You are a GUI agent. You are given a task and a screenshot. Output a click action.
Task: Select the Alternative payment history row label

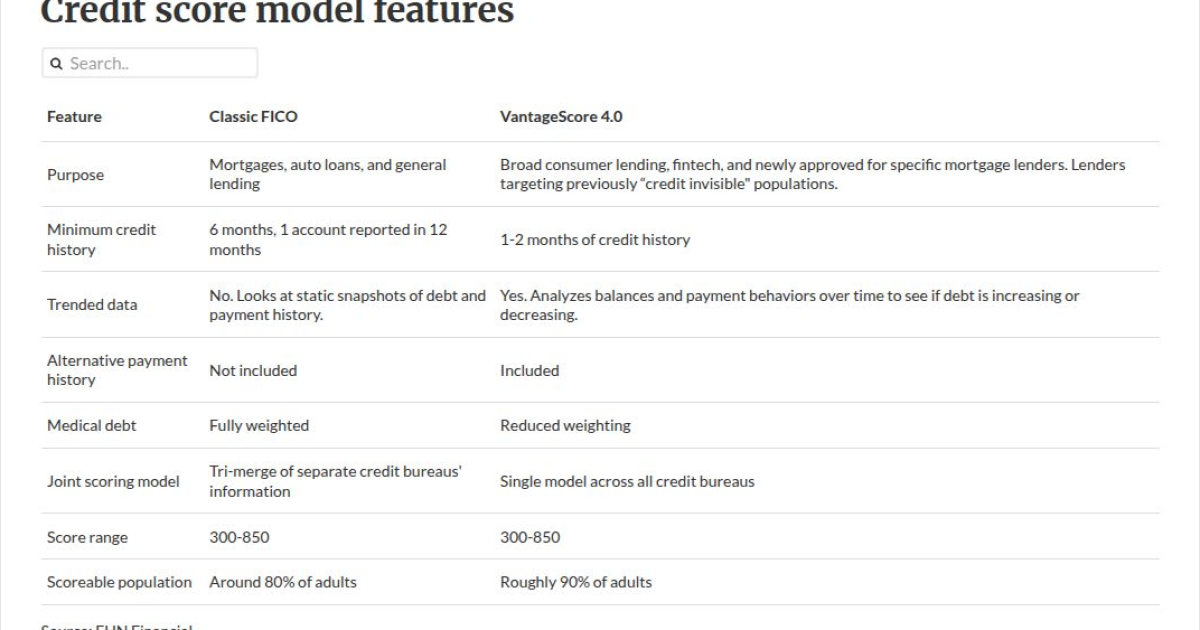point(117,370)
